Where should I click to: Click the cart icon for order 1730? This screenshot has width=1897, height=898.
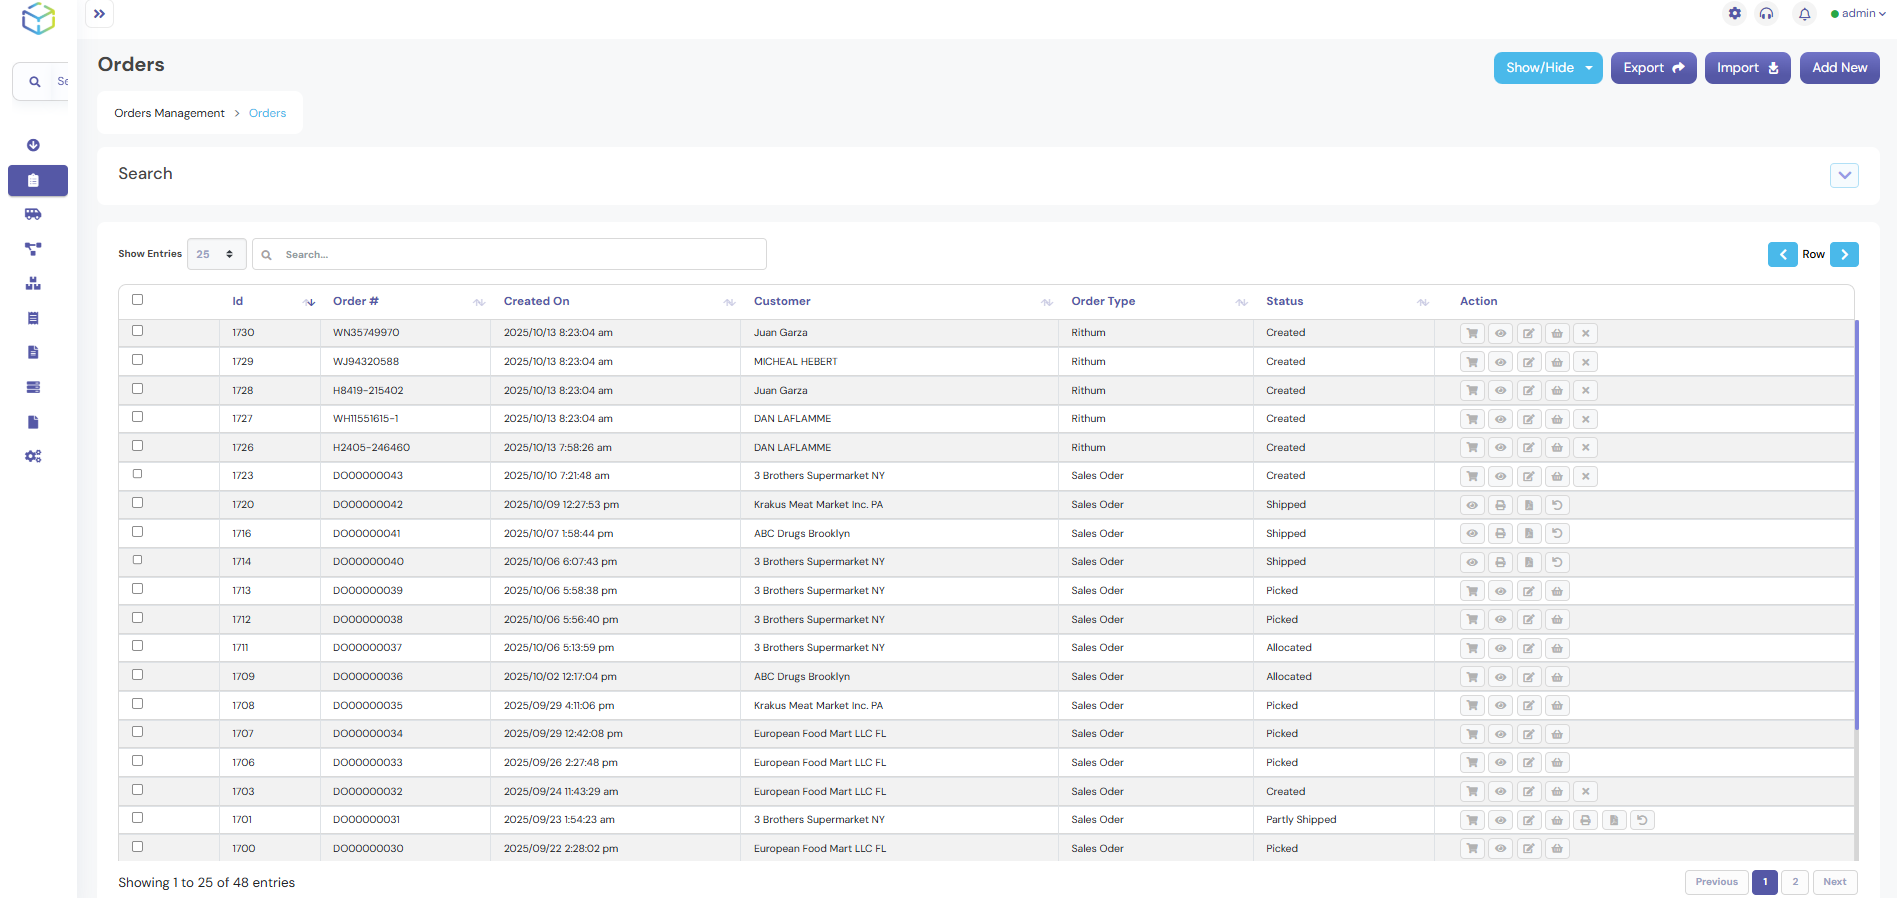[x=1472, y=333]
